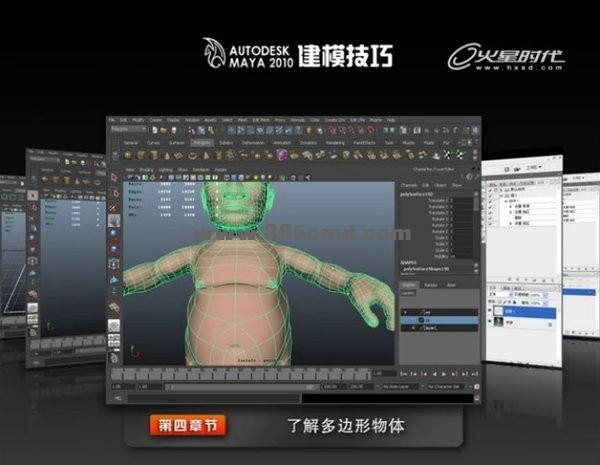600x465 pixels.
Task: Toggle visibility of the highlighted display layer
Action: (406, 320)
